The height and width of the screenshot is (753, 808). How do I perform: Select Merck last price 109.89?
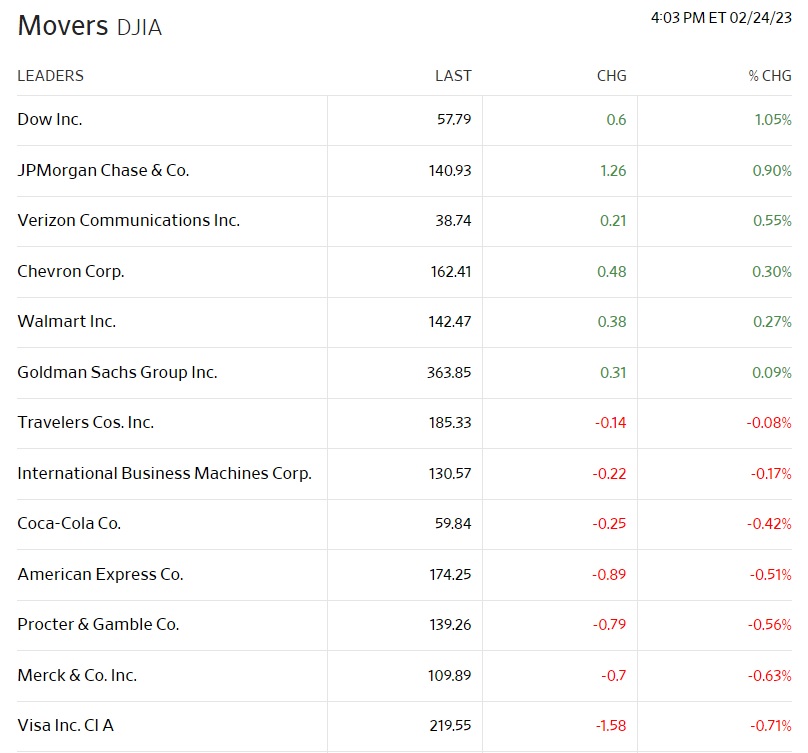(x=449, y=676)
